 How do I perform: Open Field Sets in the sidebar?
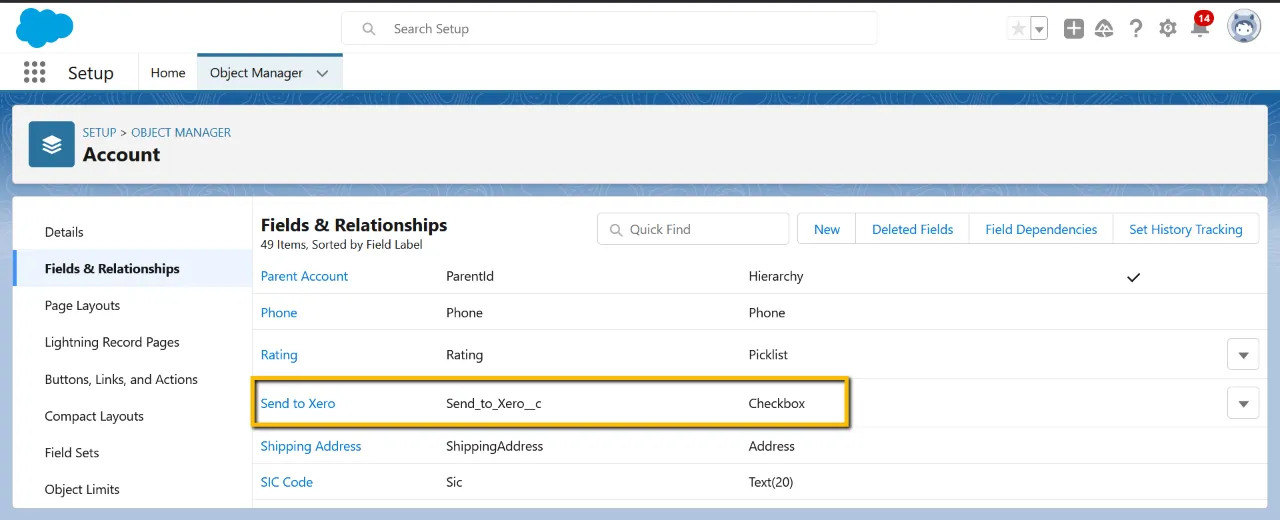[x=72, y=453]
